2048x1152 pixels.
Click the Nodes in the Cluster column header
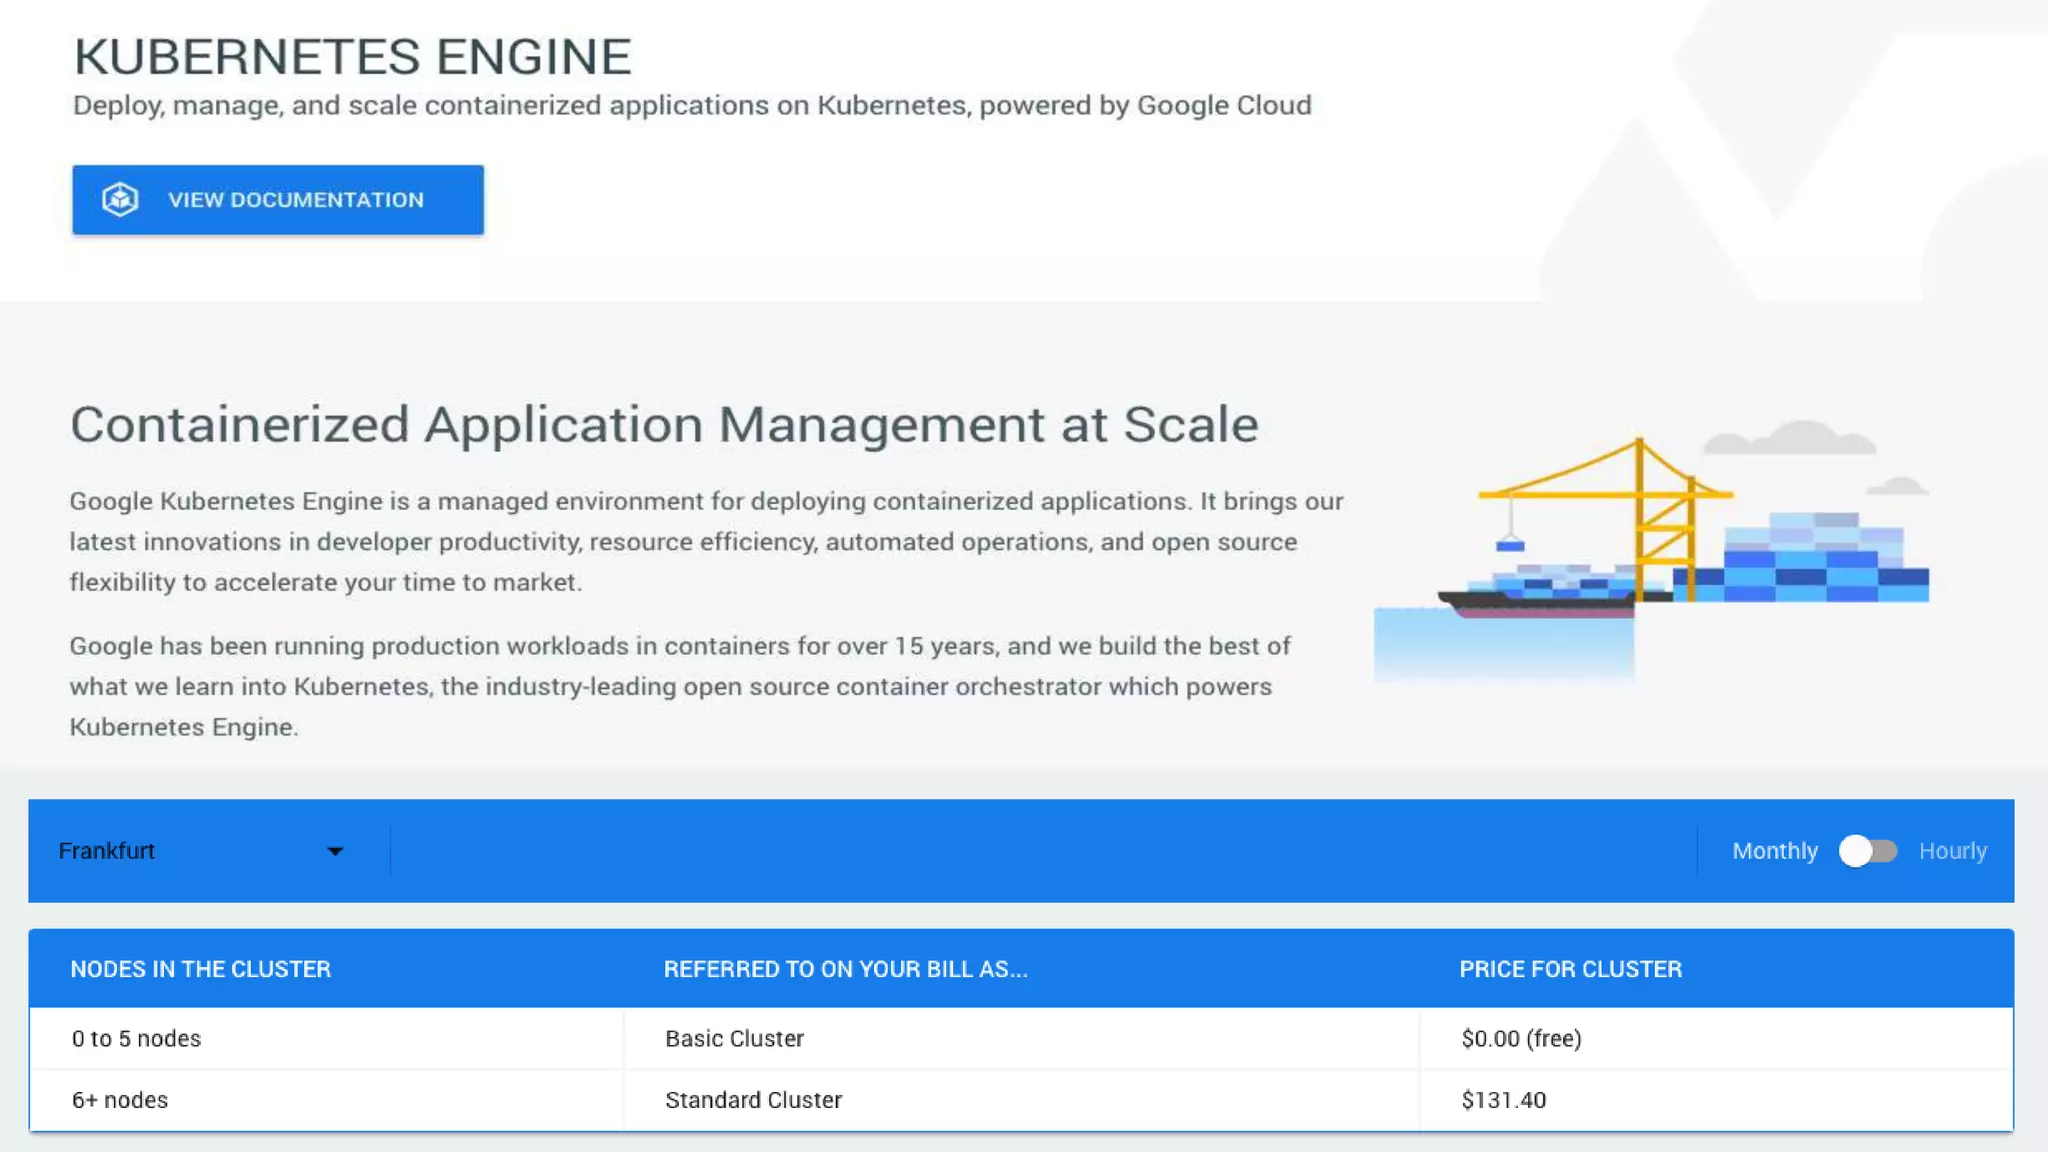pos(200,969)
